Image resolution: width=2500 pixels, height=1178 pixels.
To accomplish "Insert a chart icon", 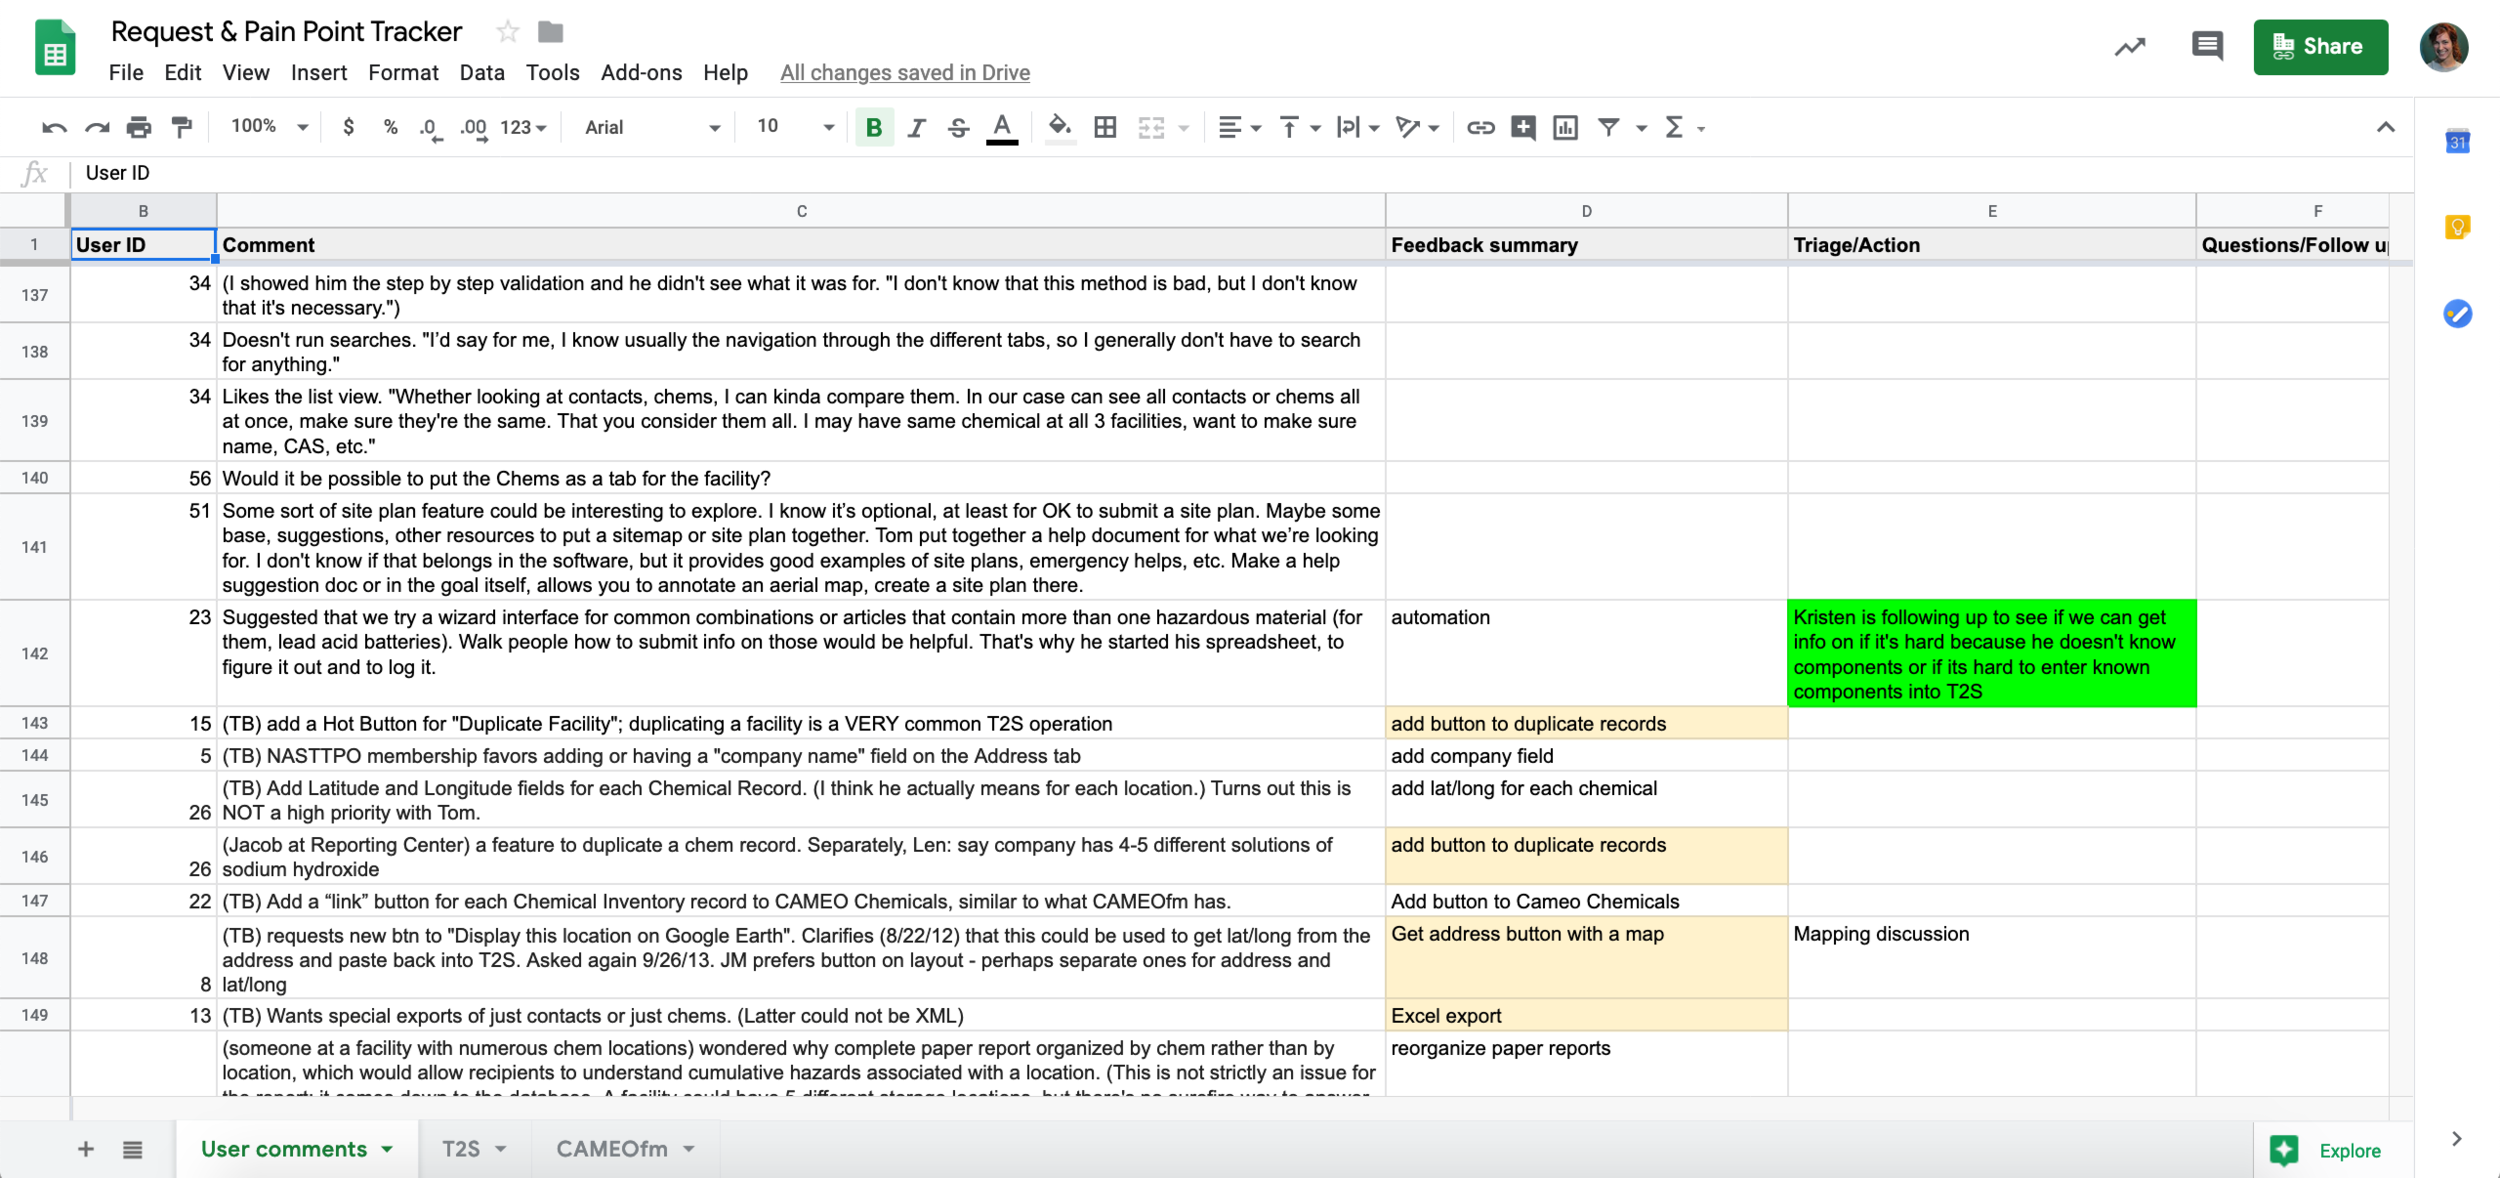I will click(1565, 128).
